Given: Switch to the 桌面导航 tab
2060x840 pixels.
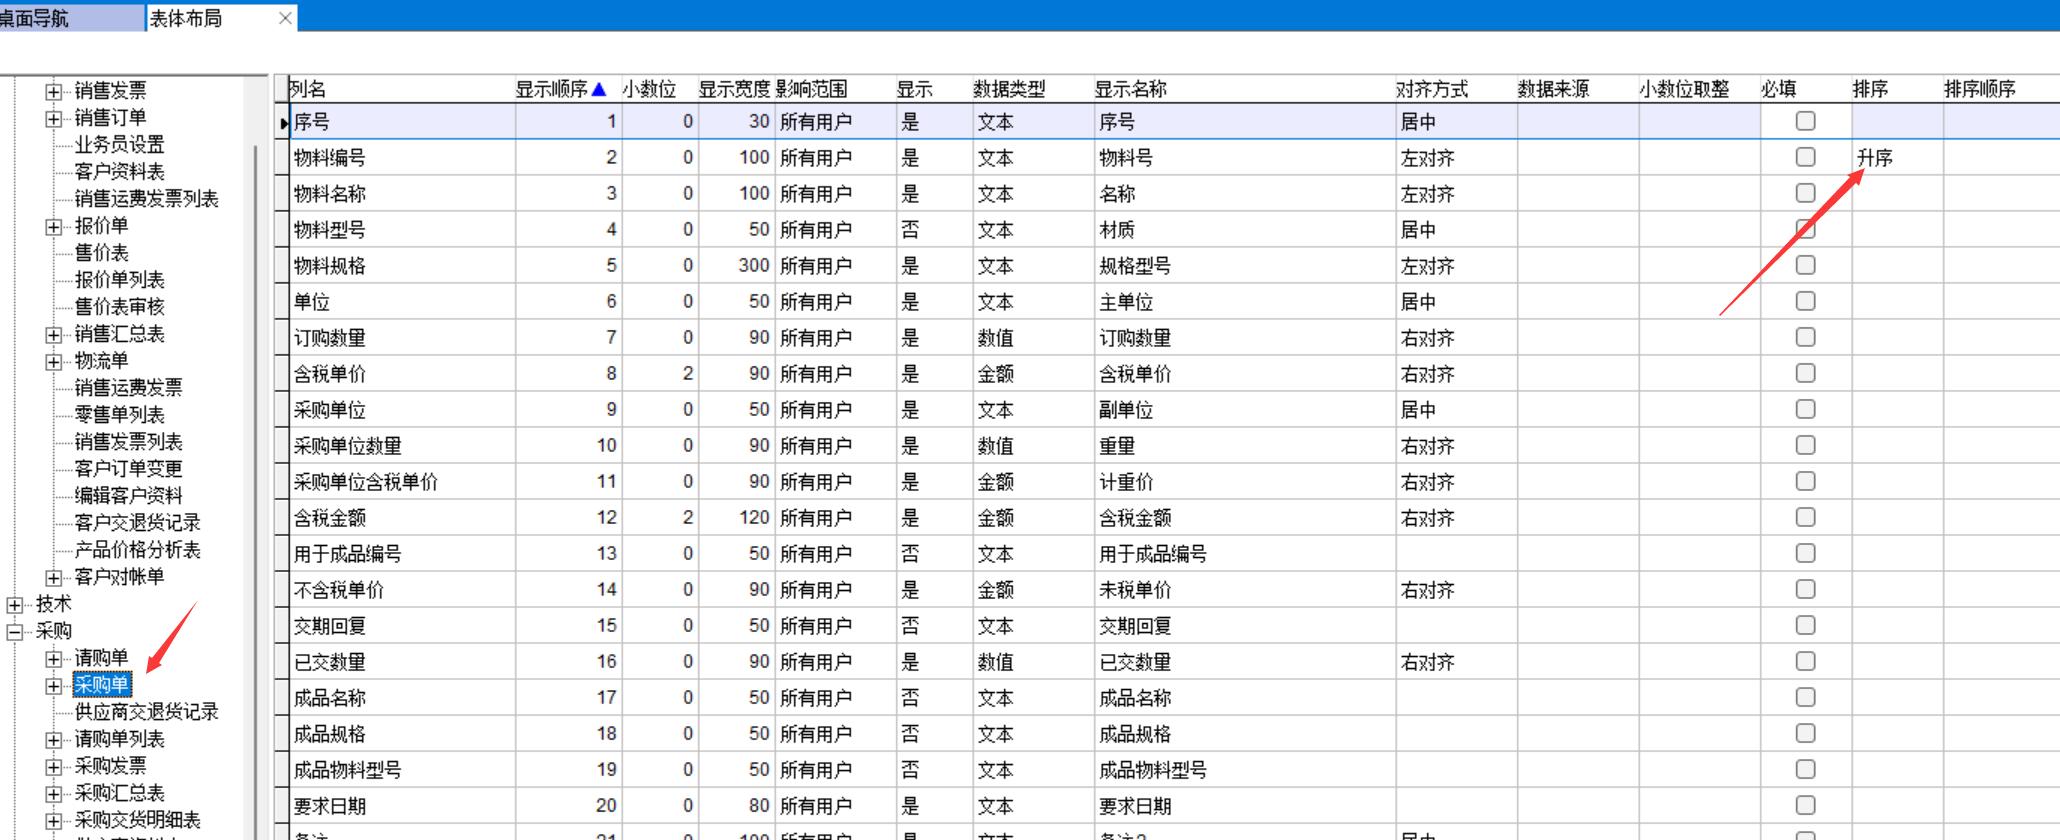Looking at the screenshot, I should pos(70,18).
